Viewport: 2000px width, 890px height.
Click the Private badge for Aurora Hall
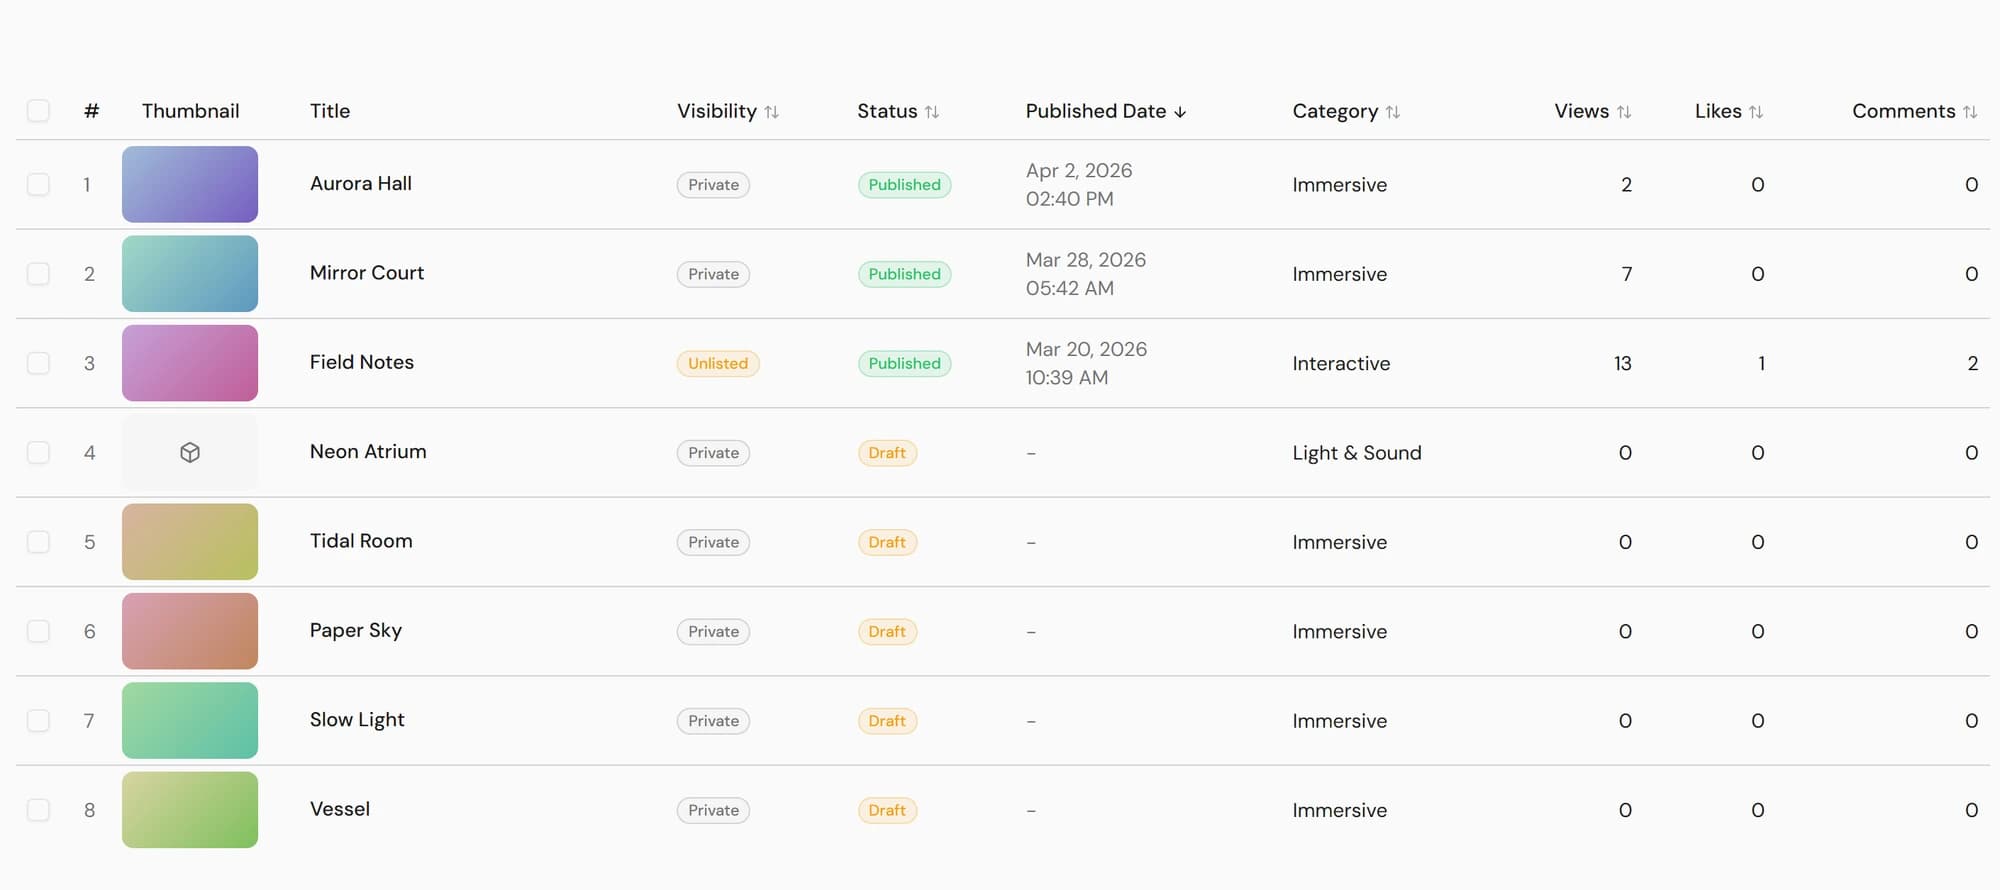click(x=714, y=185)
